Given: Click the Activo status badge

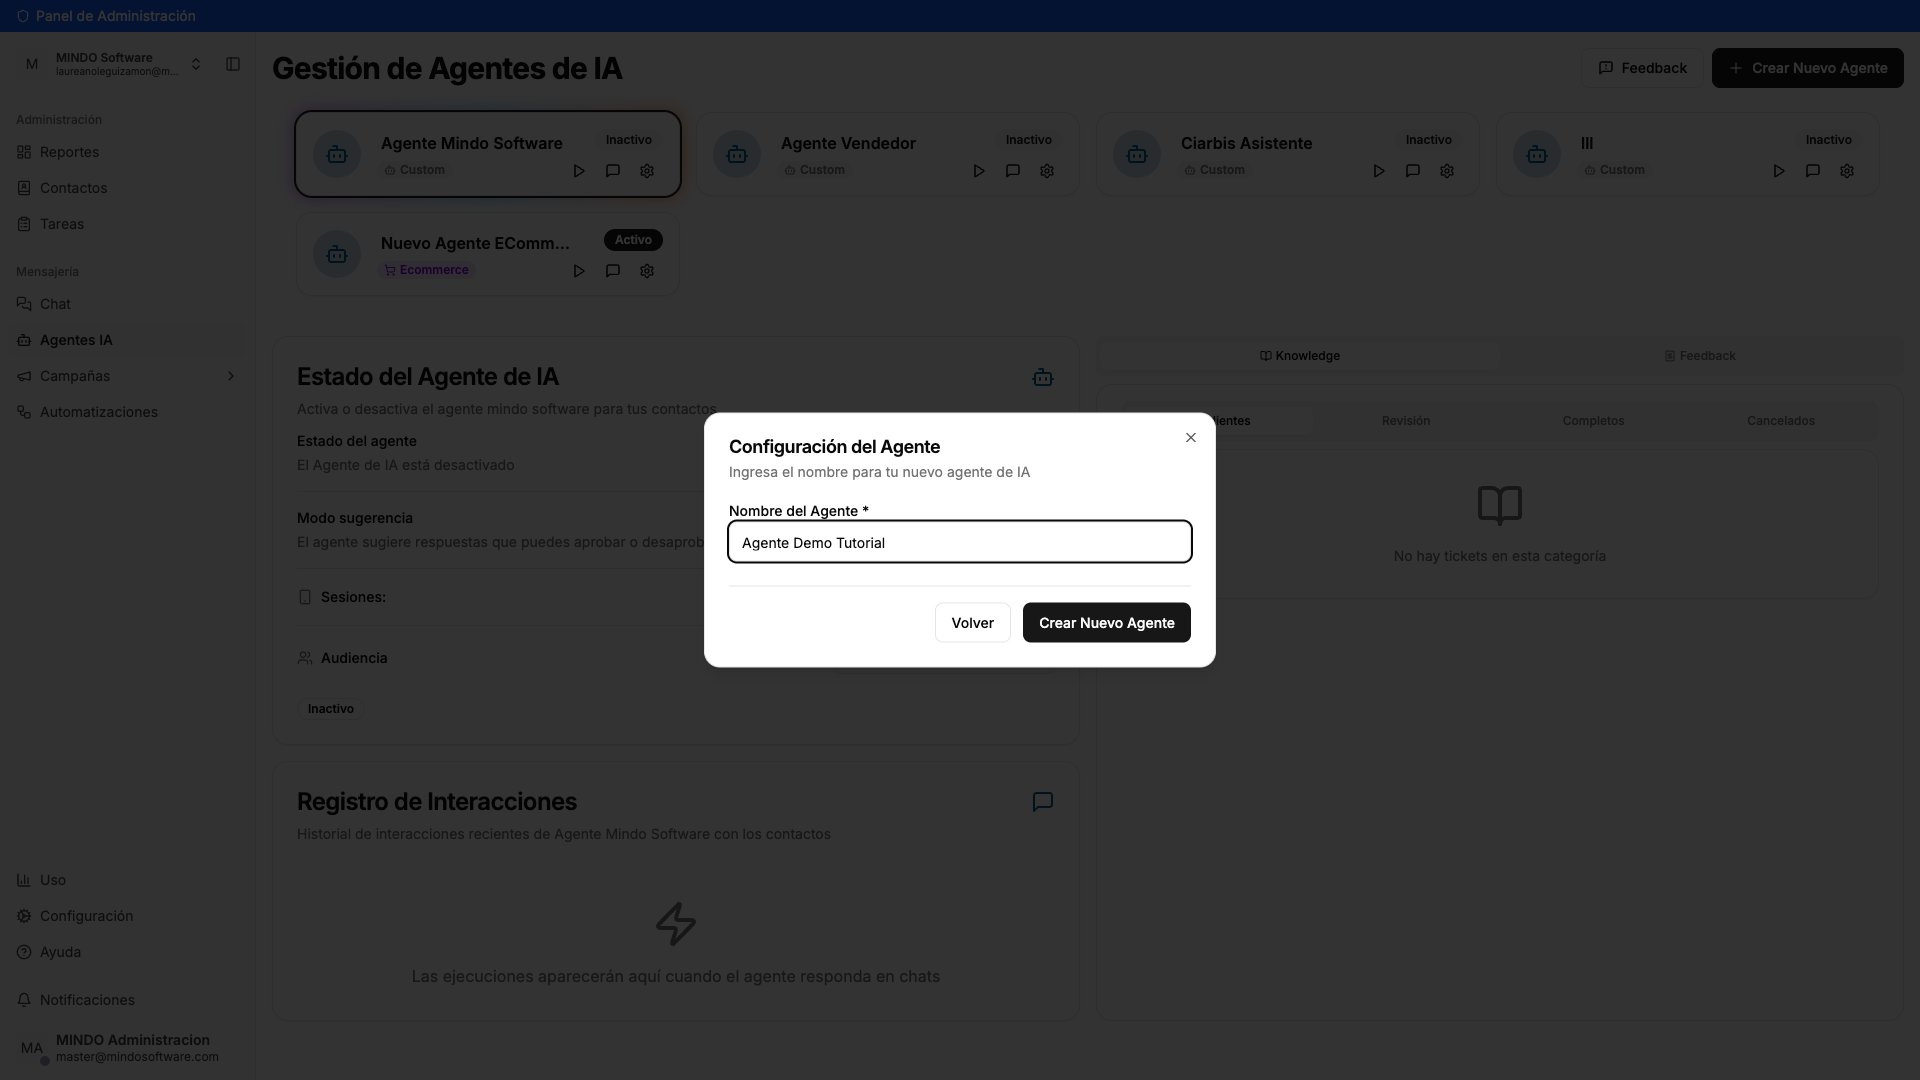Looking at the screenshot, I should [x=633, y=240].
